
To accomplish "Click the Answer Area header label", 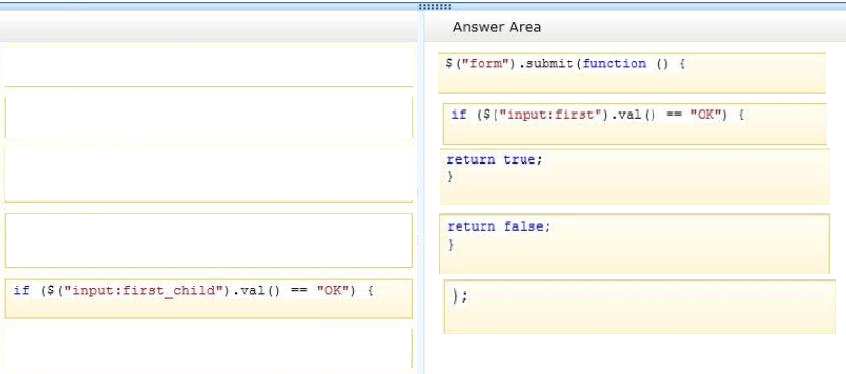I will click(496, 27).
